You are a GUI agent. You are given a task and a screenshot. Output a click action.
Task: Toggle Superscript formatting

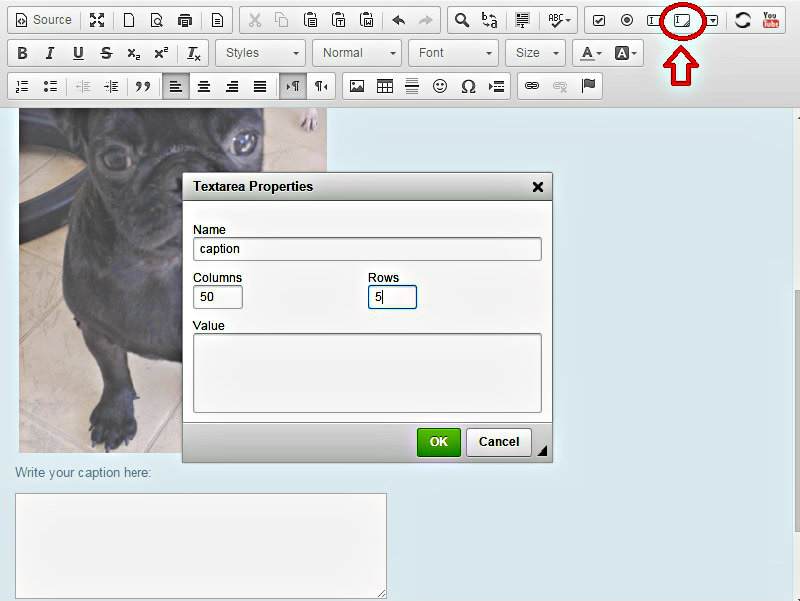tap(161, 53)
